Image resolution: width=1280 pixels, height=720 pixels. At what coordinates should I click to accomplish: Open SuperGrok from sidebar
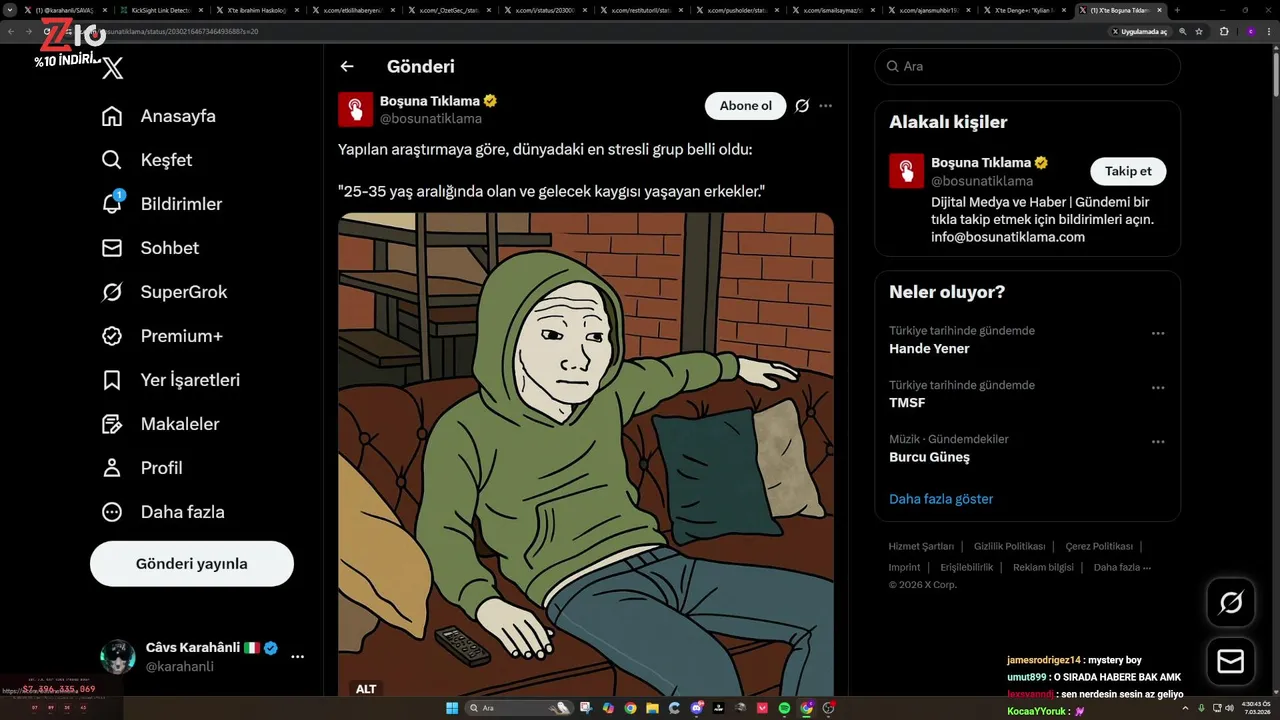pos(164,292)
